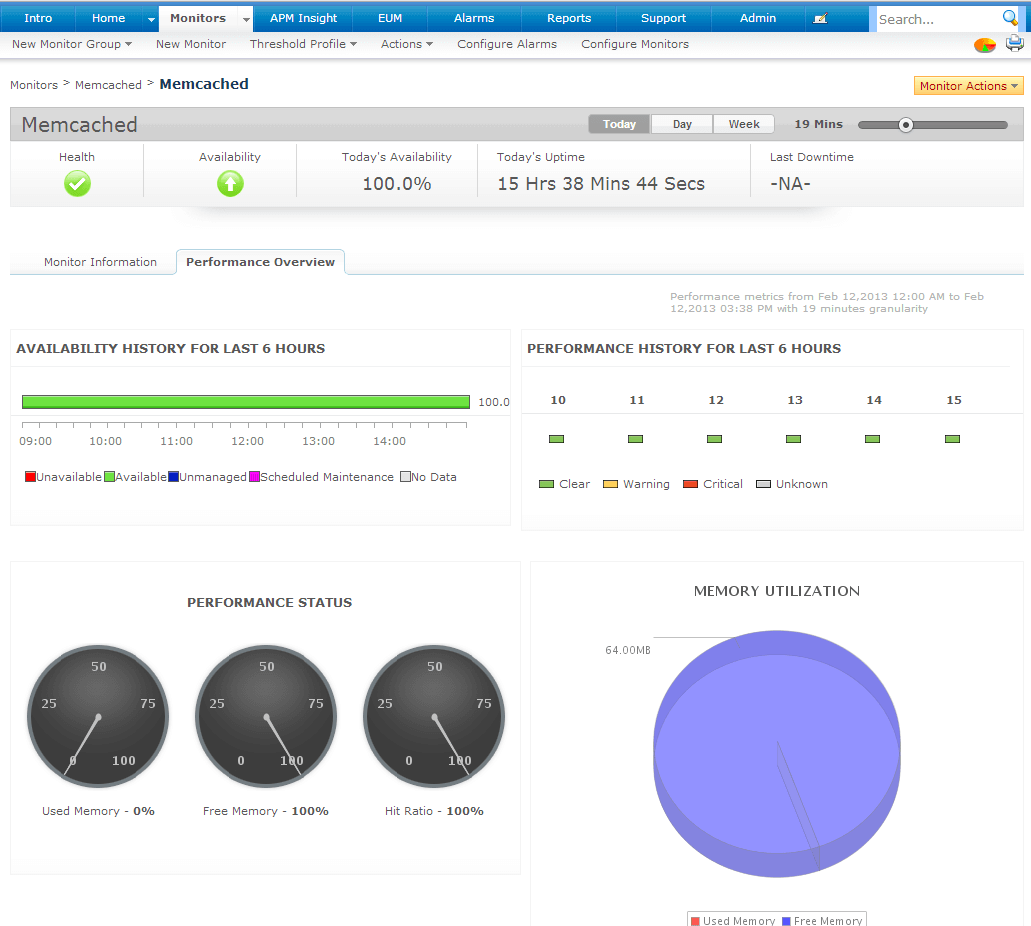The image size is (1031, 926).
Task: Select the Day time range
Action: point(682,124)
